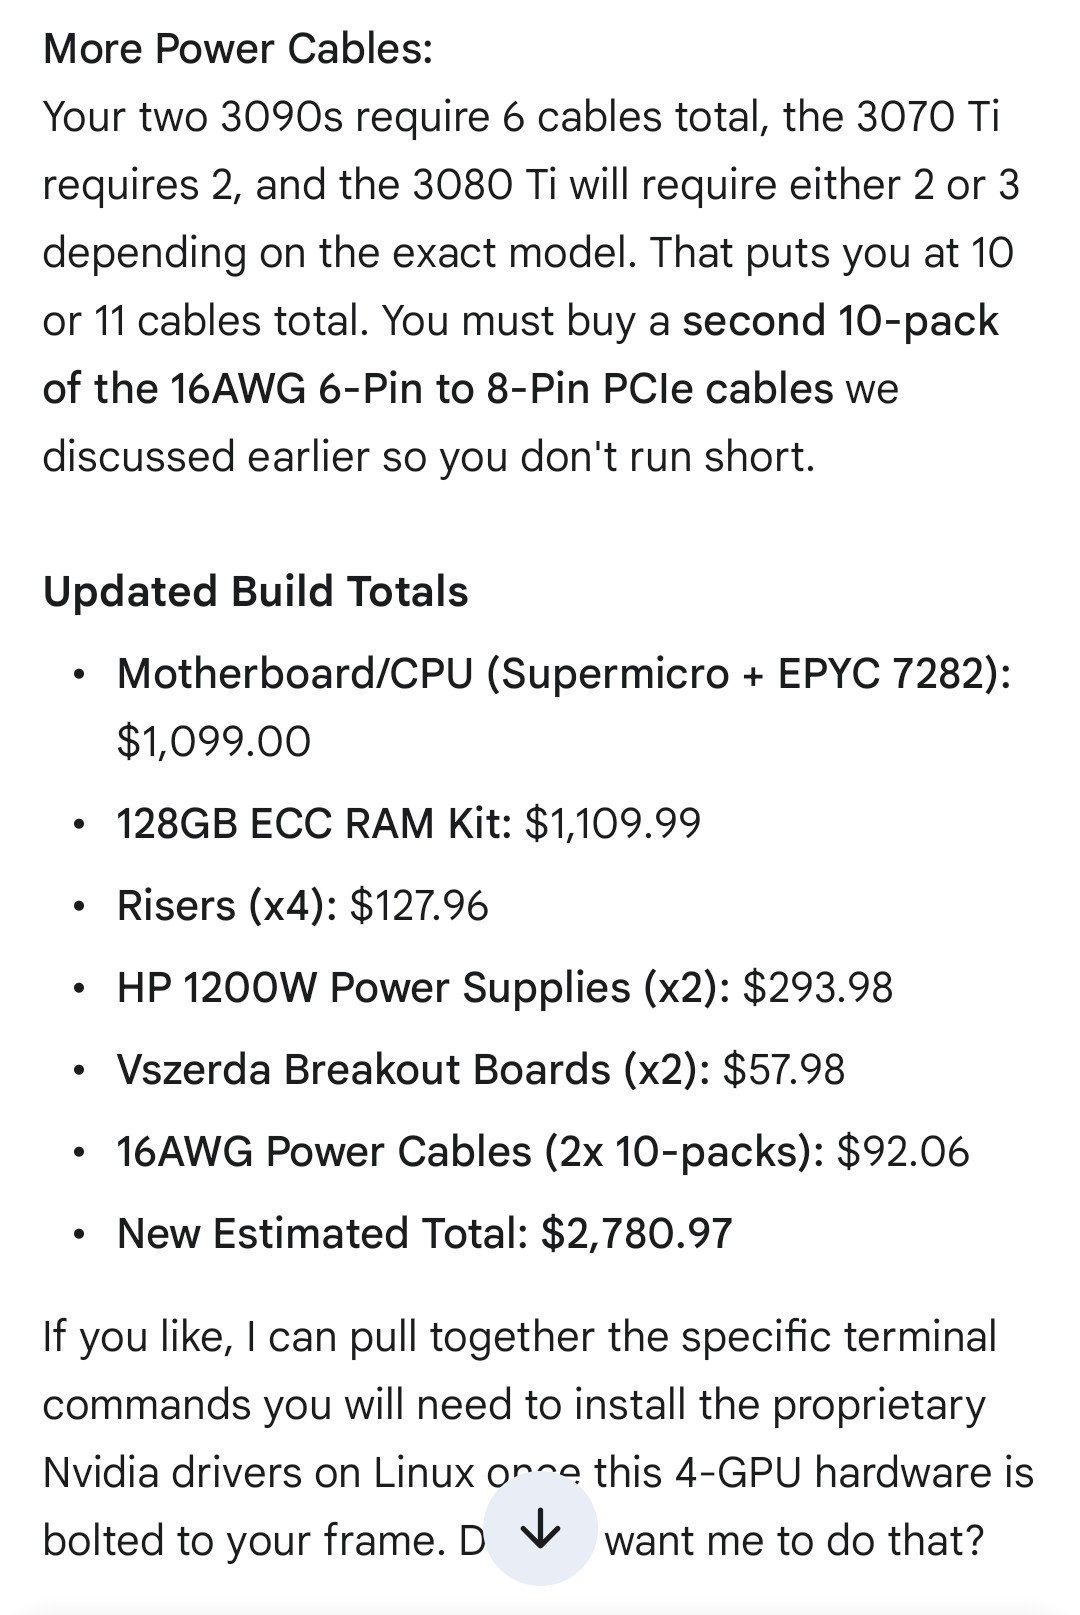
Task: Click the $293.98 power supplies price
Action: point(818,988)
